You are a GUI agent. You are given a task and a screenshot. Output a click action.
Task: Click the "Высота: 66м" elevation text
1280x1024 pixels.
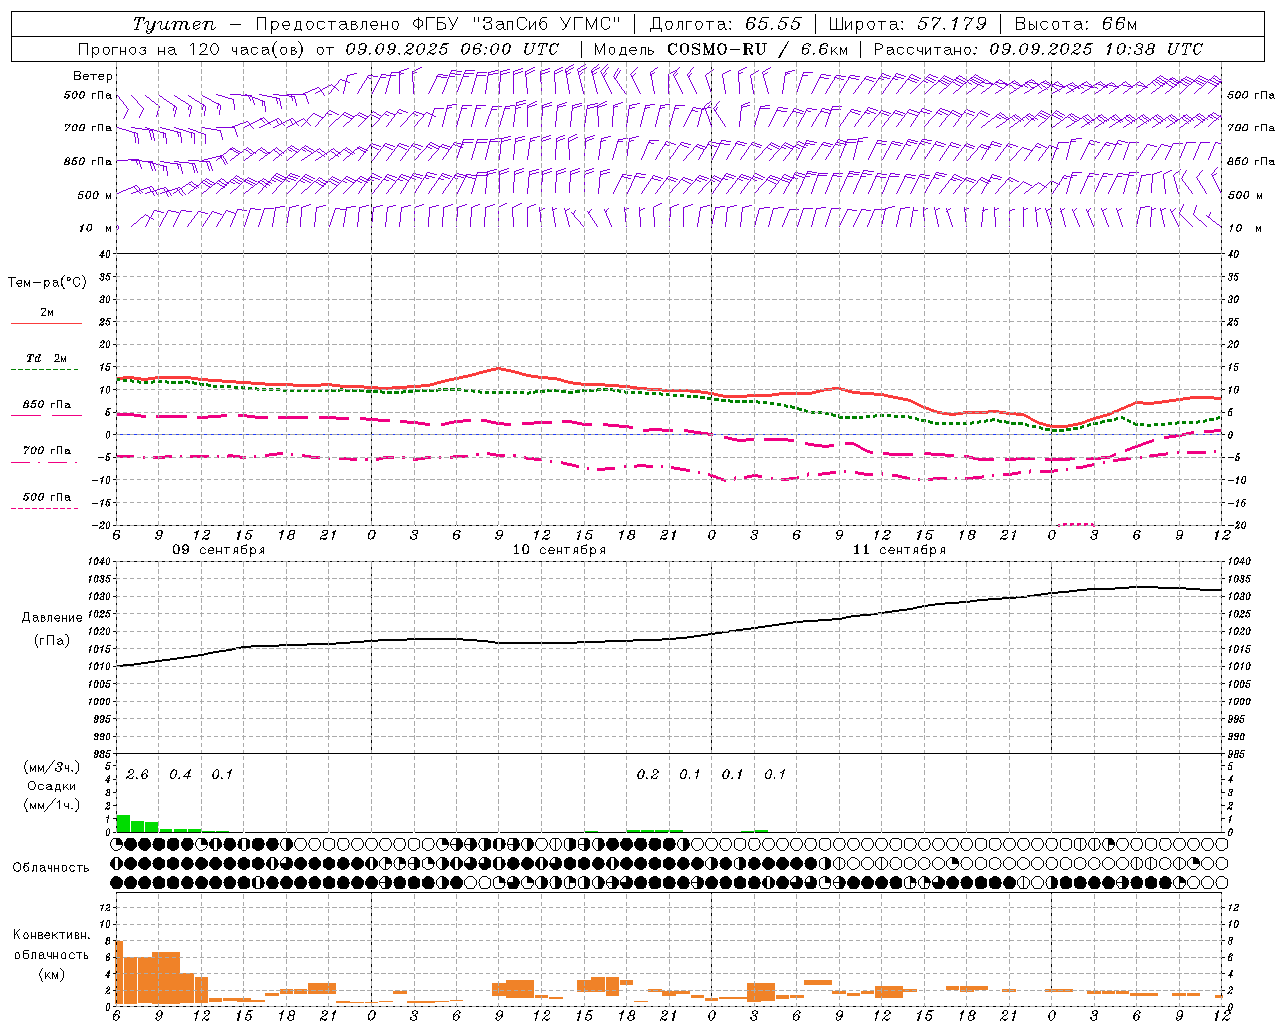[1076, 24]
